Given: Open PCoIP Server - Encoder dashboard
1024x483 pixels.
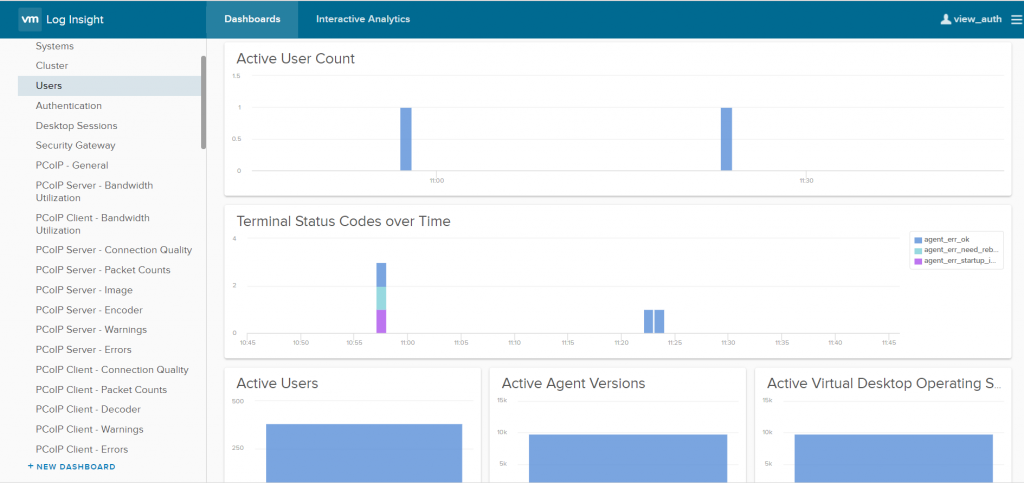Looking at the screenshot, I should point(89,310).
